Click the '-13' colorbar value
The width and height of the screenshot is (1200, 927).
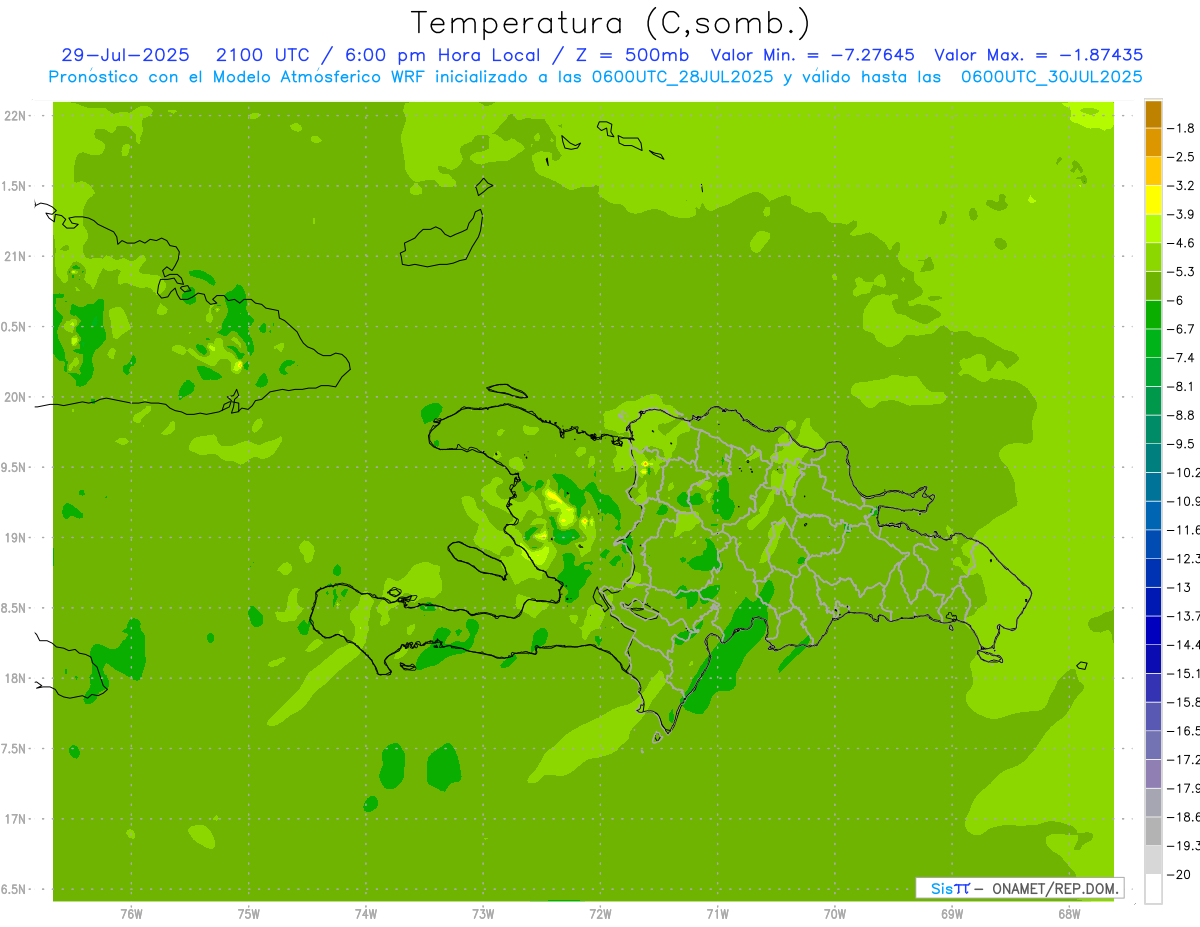tap(1181, 587)
